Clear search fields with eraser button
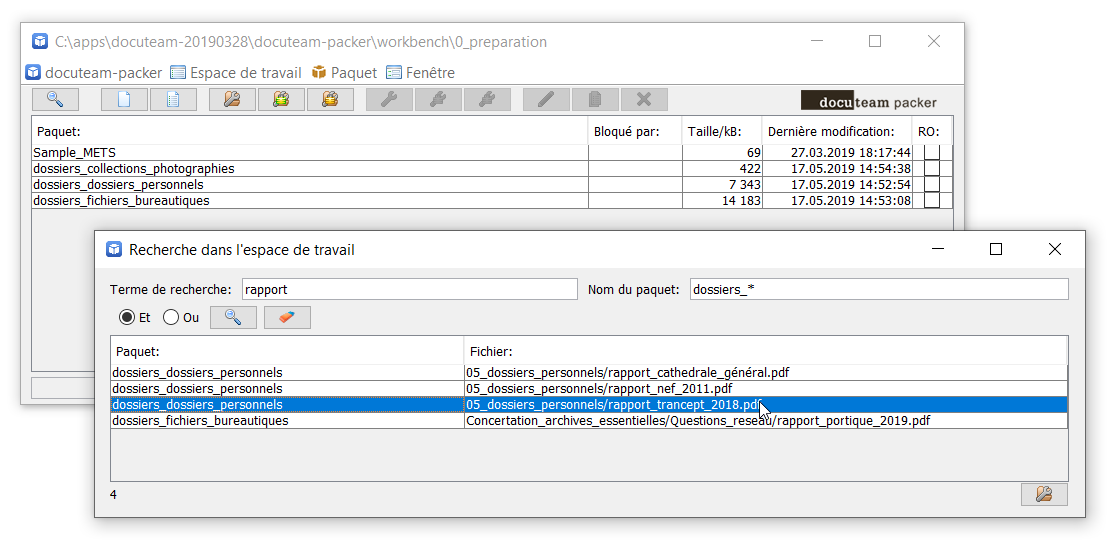This screenshot has height=543, width=1112. click(287, 318)
